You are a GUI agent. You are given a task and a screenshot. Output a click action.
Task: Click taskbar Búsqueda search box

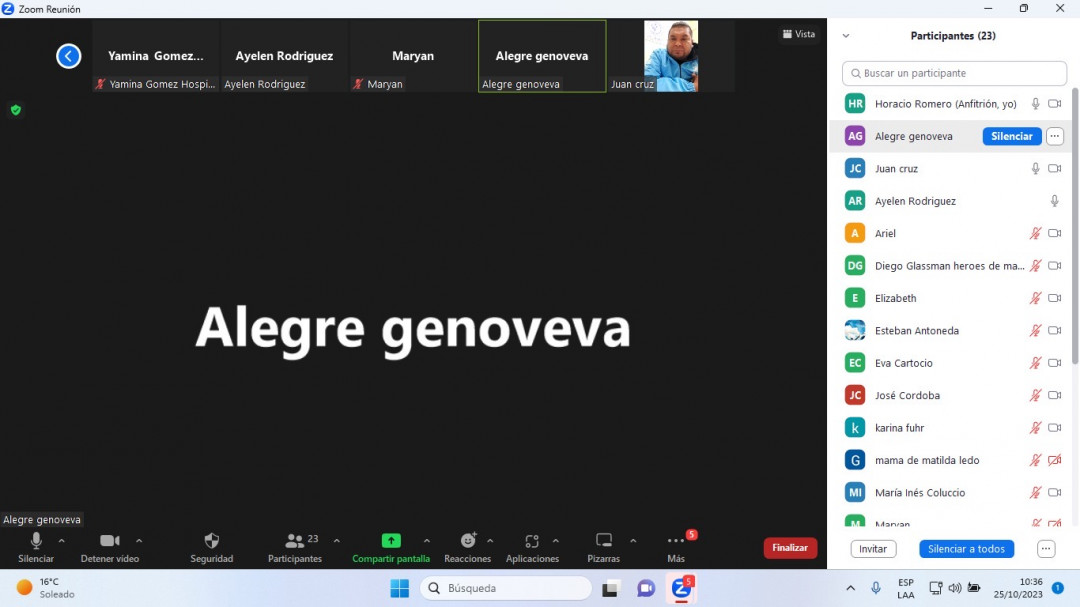pyautogui.click(x=506, y=588)
